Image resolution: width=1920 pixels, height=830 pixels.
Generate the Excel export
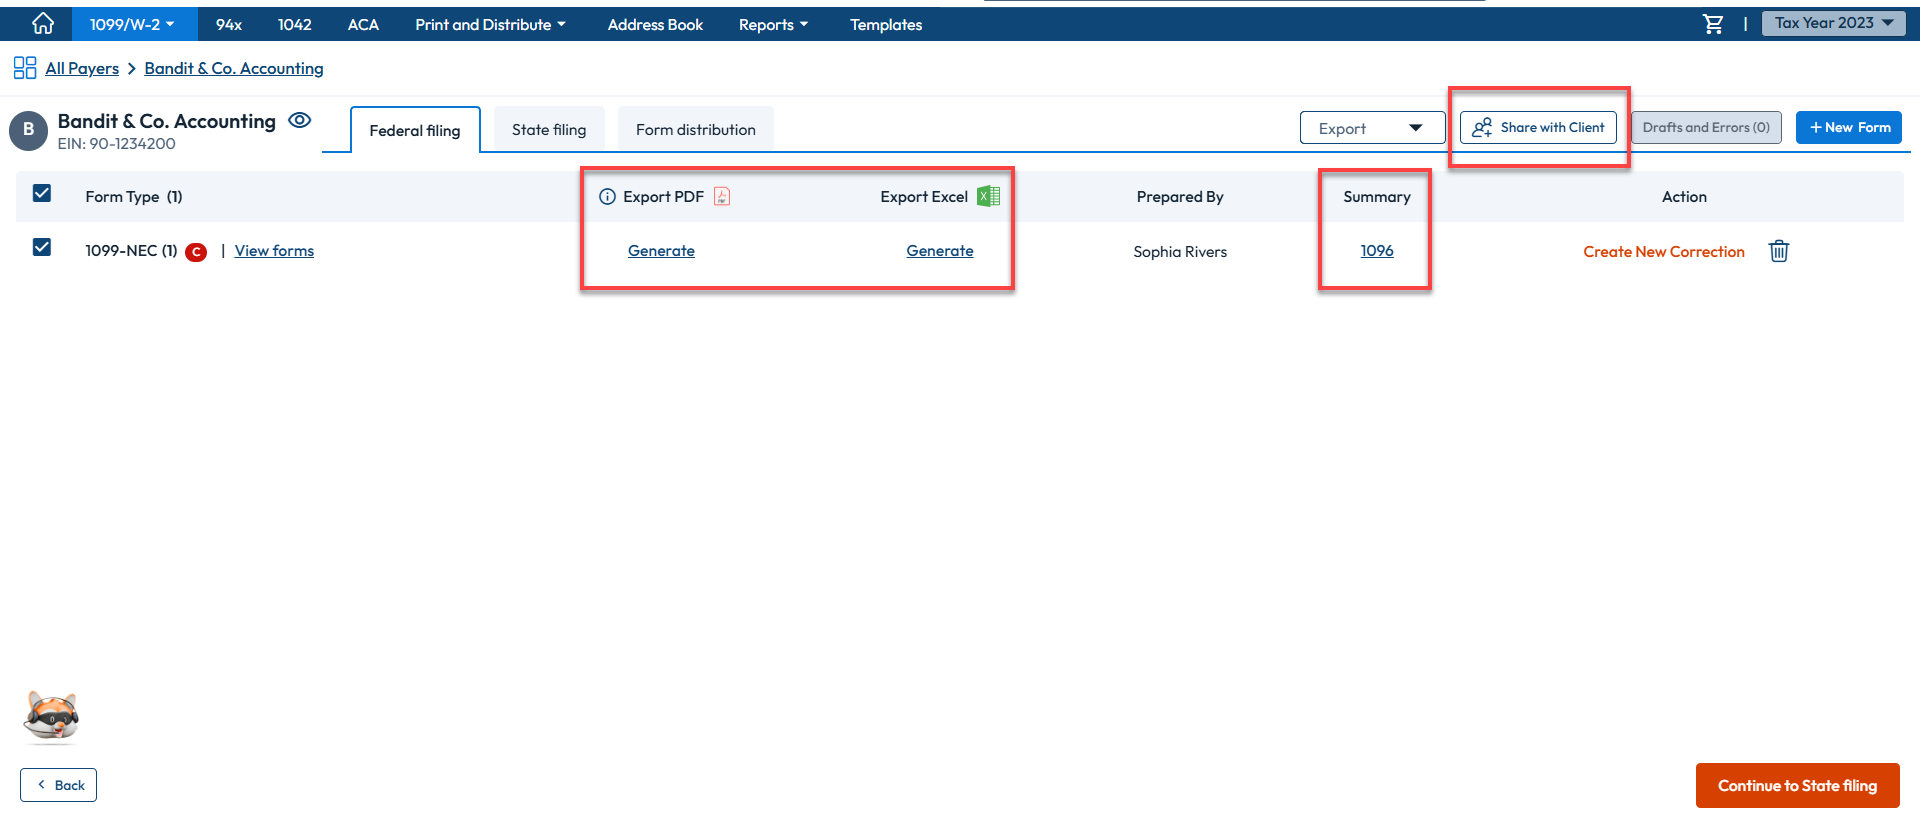[940, 251]
